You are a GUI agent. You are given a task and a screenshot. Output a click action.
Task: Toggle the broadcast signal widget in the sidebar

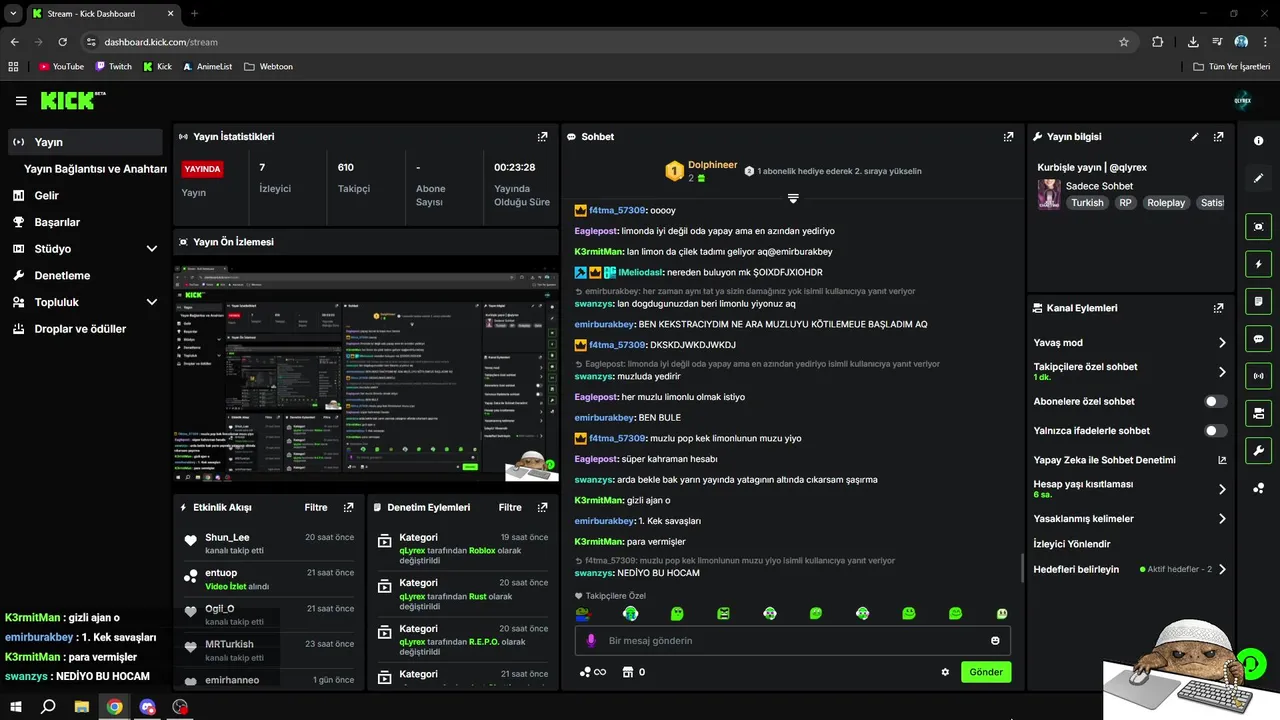(x=1259, y=376)
